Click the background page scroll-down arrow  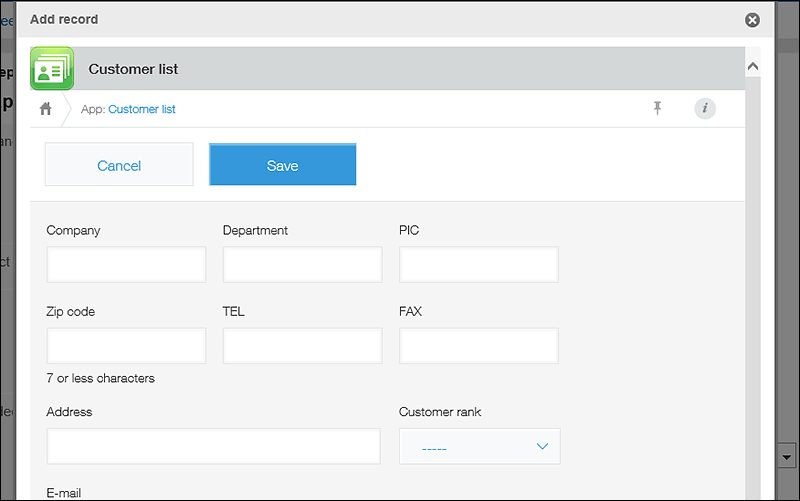tap(786, 457)
